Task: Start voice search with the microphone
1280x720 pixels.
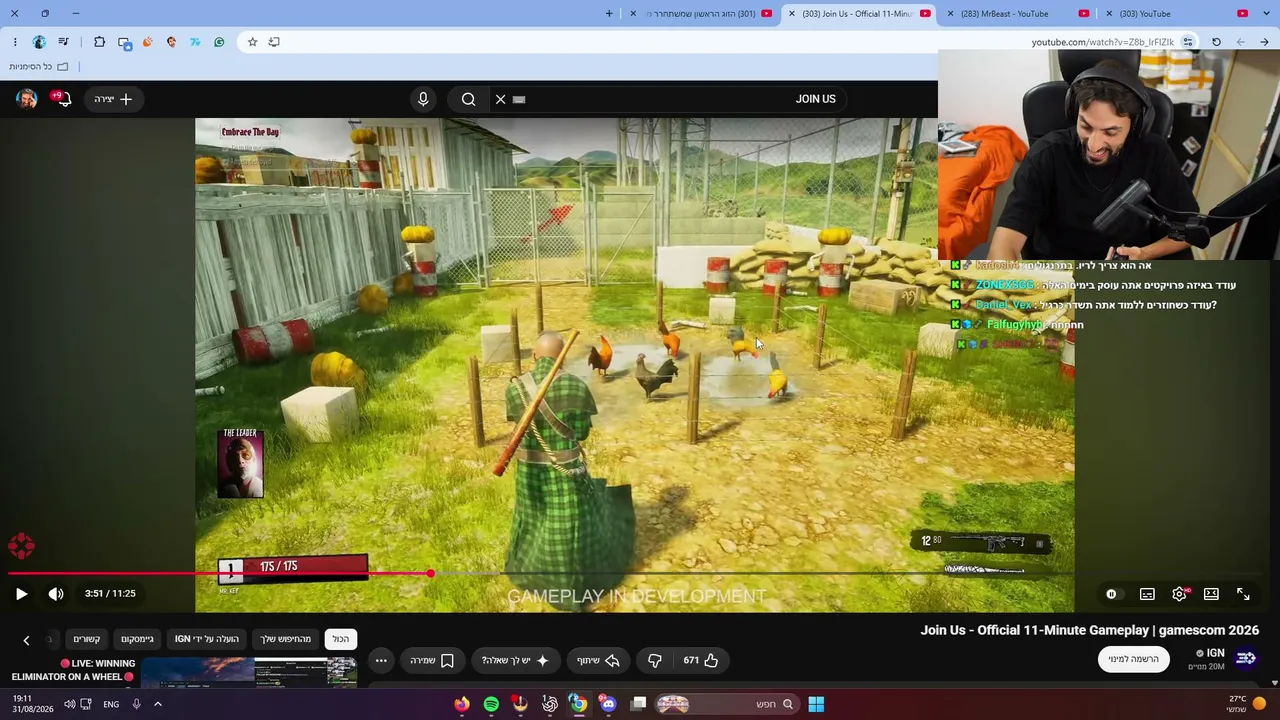Action: (423, 99)
